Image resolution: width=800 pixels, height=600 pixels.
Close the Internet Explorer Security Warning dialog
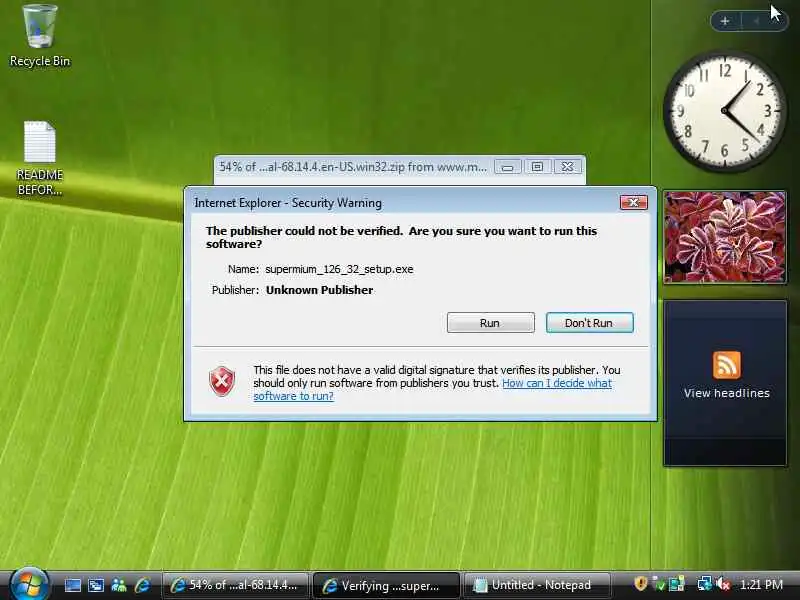pyautogui.click(x=634, y=202)
